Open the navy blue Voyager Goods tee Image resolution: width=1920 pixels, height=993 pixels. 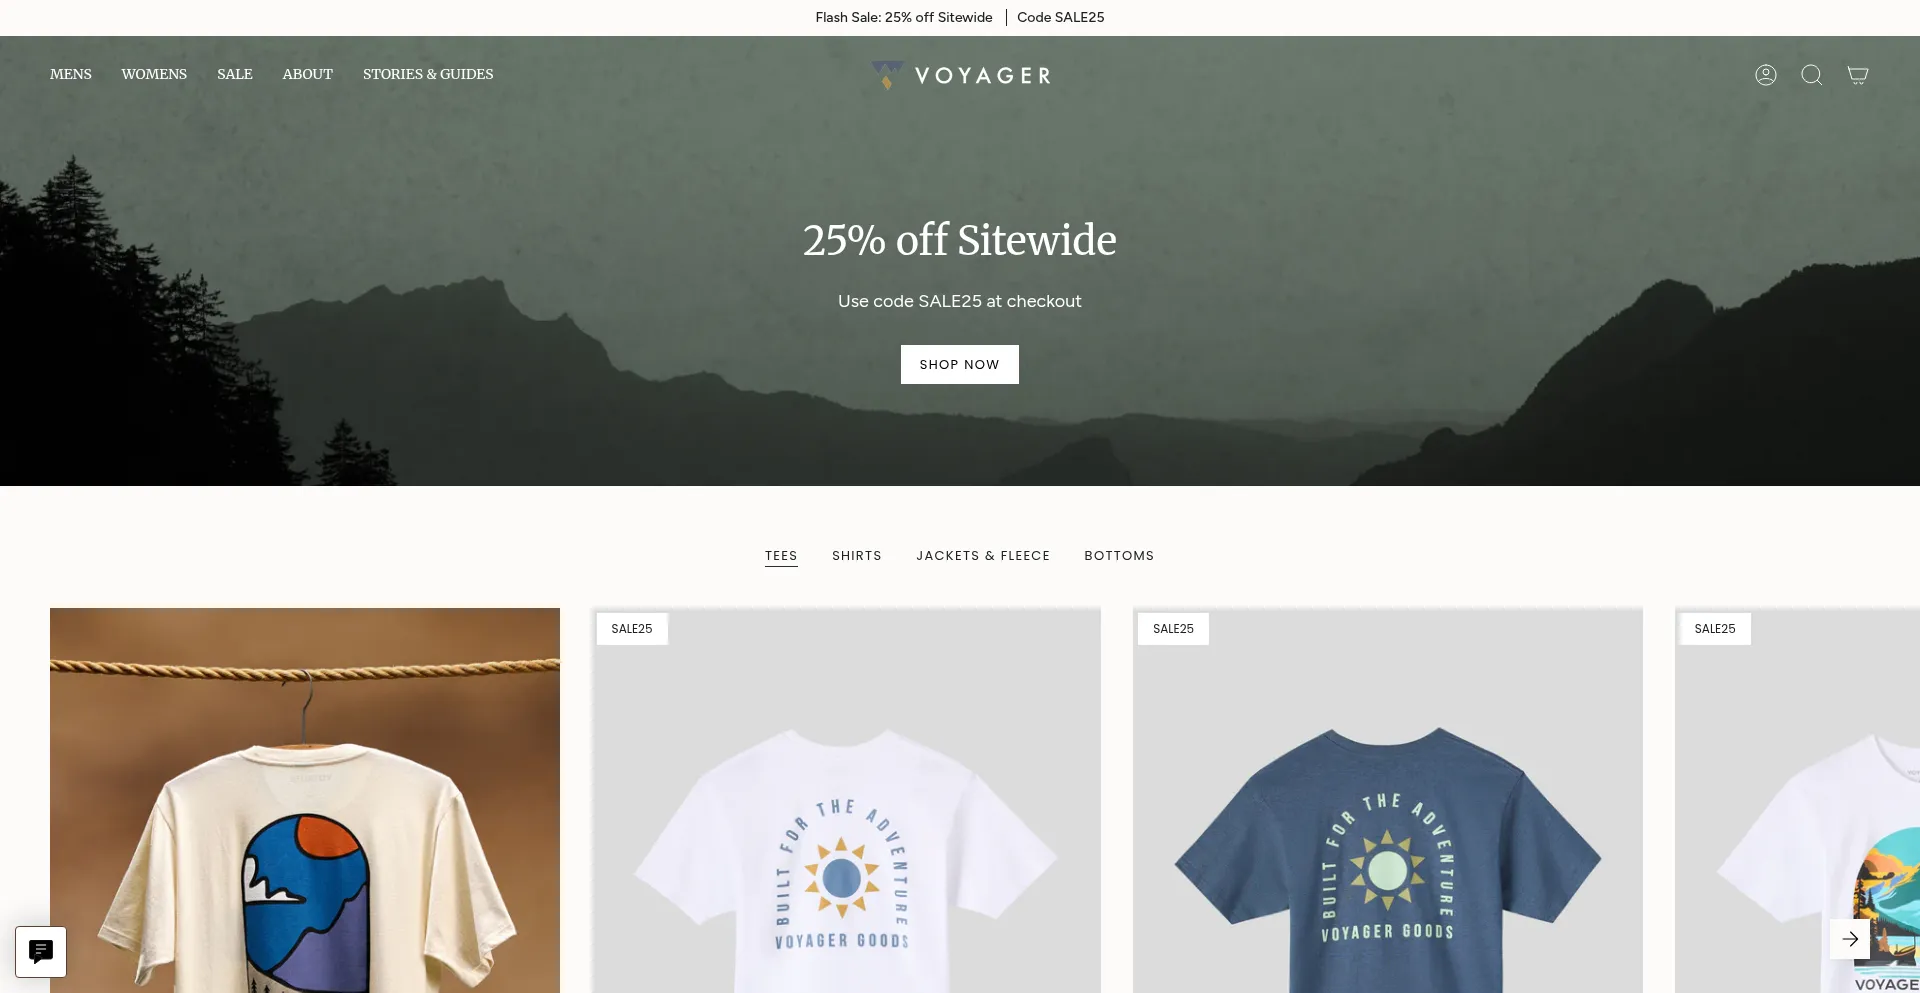click(1388, 800)
